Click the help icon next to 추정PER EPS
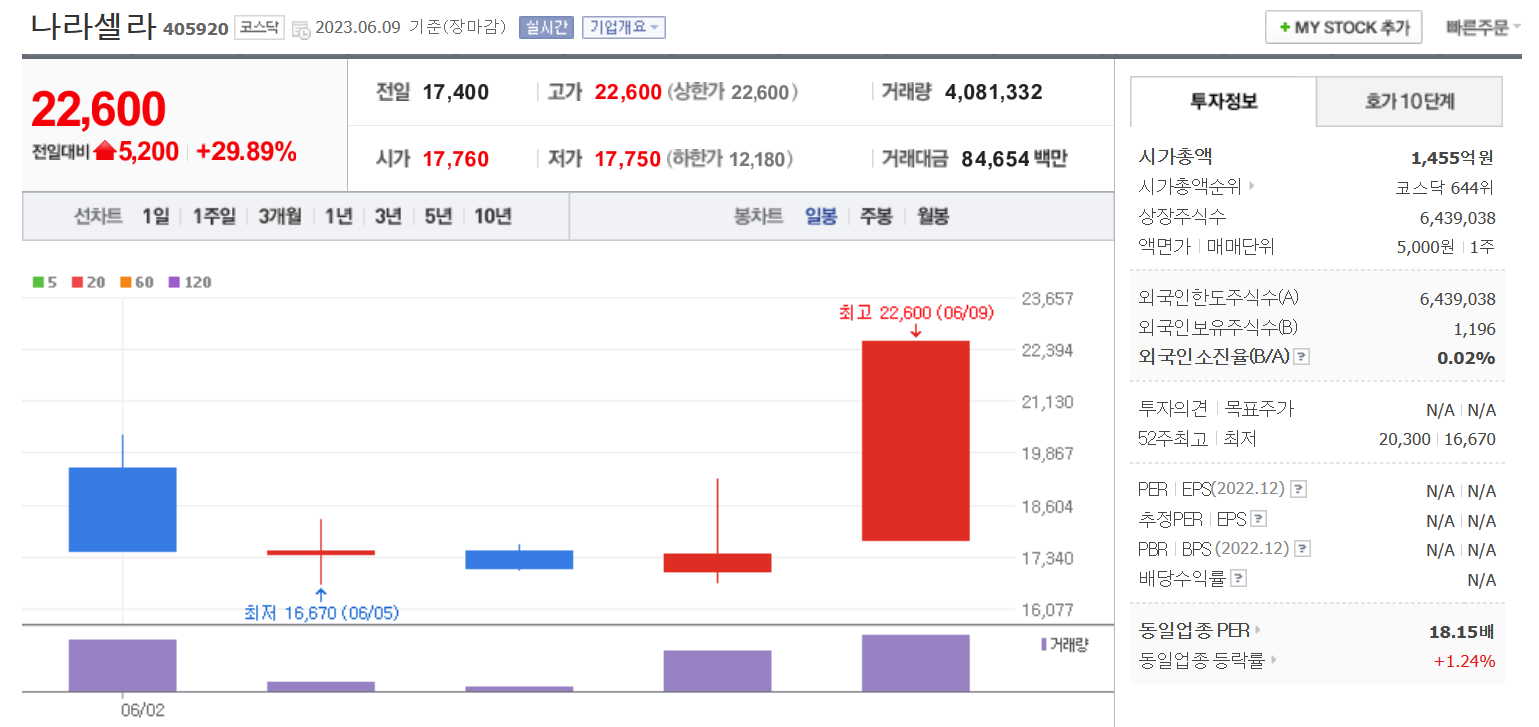1539x727 pixels. [x=1259, y=519]
